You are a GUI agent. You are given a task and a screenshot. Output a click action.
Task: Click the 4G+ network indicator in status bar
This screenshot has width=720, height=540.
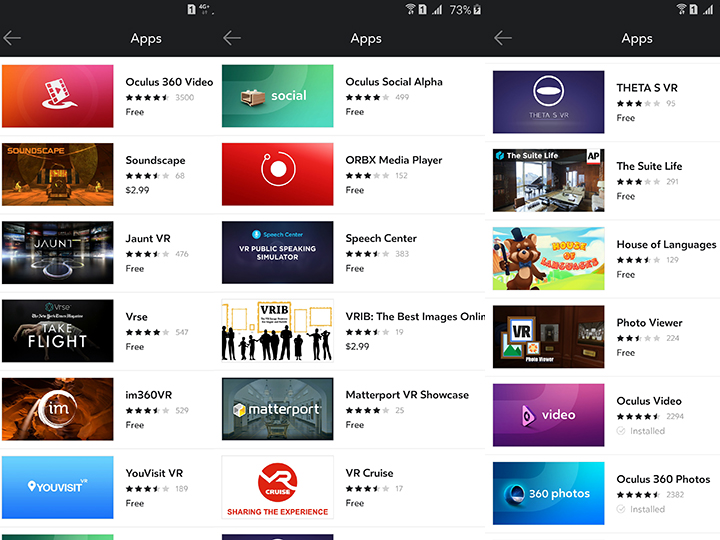(204, 9)
